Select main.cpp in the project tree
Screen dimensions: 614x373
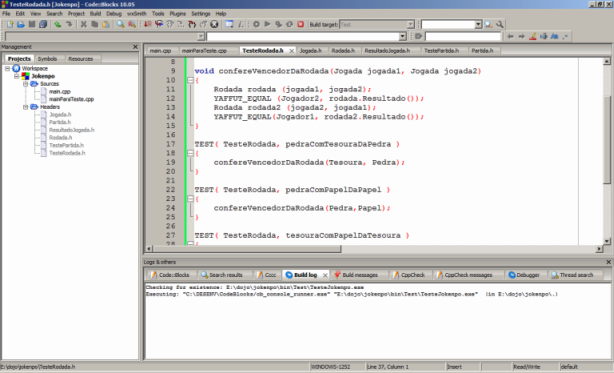[60, 92]
